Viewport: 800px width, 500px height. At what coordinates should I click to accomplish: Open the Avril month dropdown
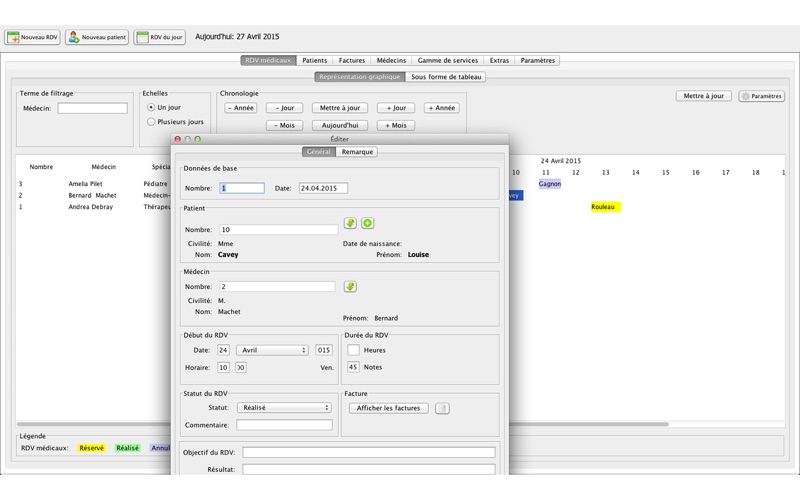point(272,350)
